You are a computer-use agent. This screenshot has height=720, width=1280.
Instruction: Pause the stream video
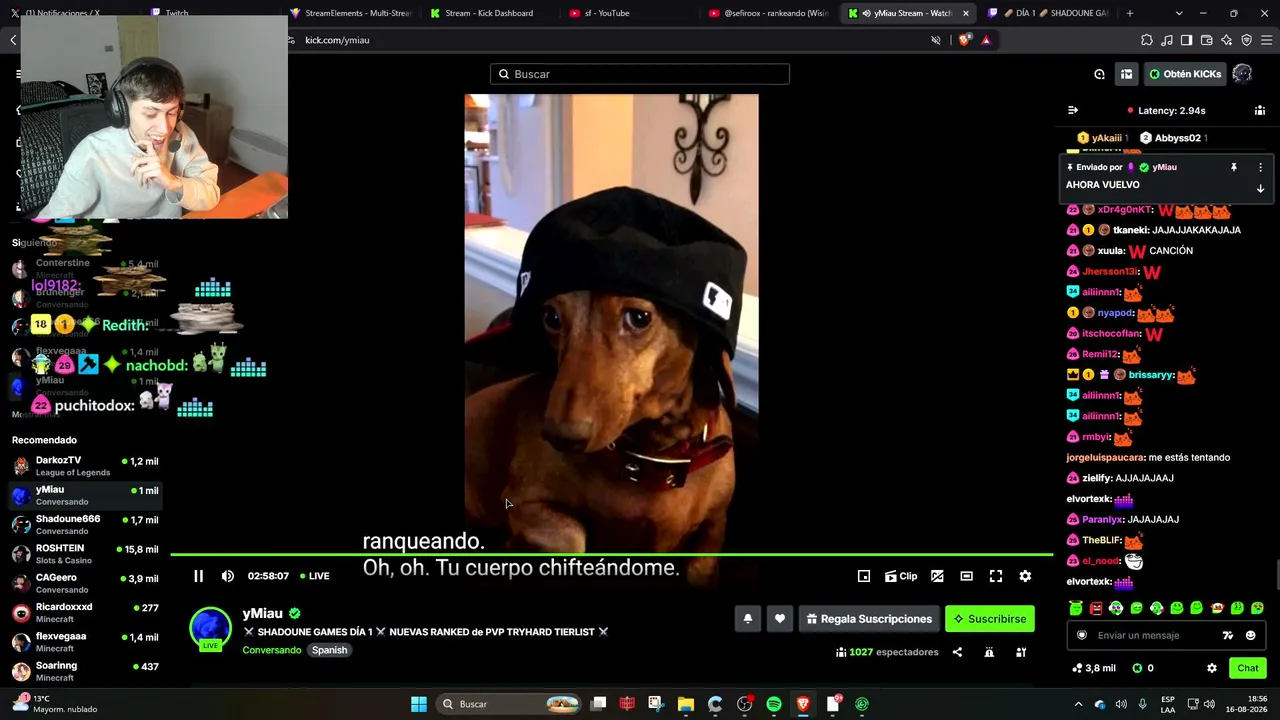(198, 576)
